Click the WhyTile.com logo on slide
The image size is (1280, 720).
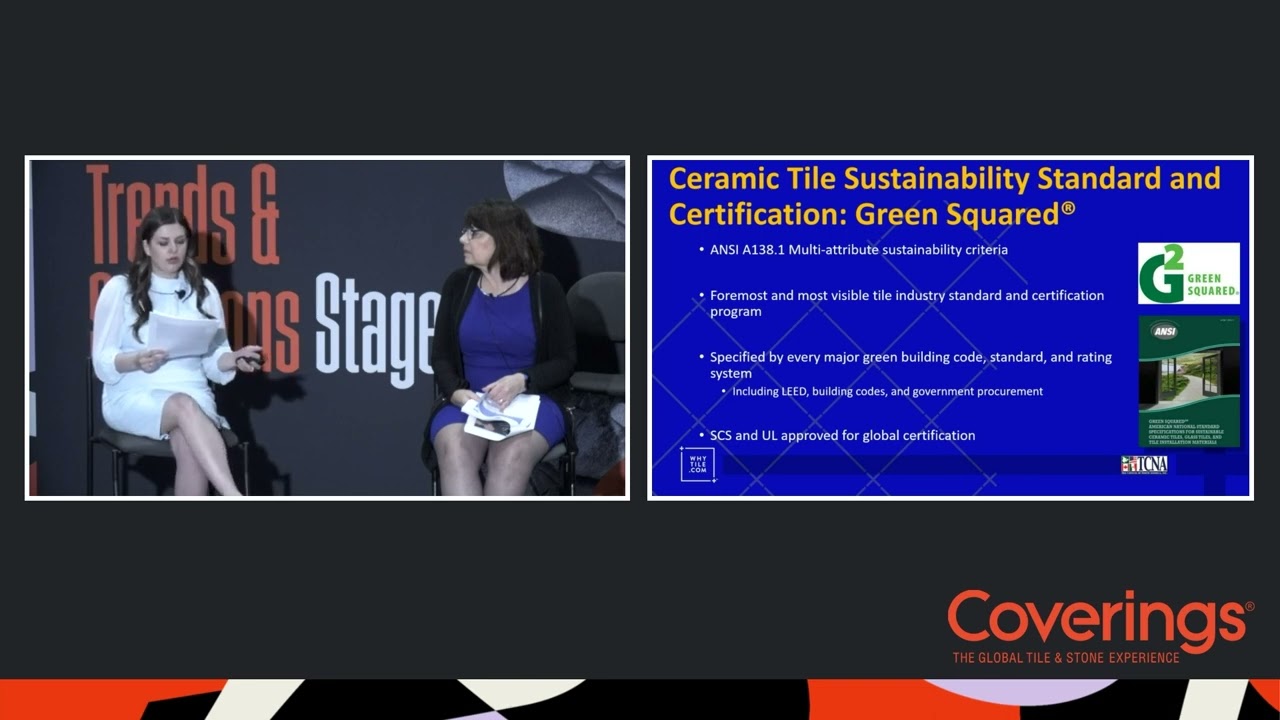697,465
